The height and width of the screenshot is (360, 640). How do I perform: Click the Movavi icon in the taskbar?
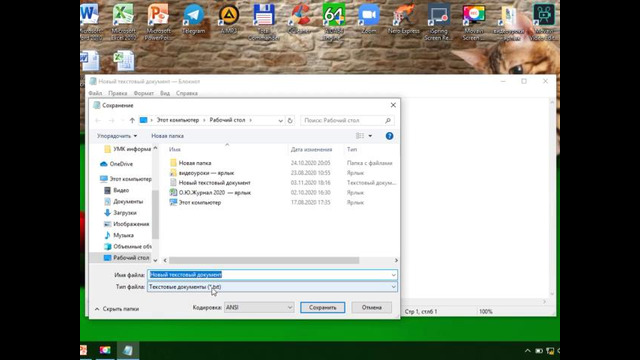[x=105, y=350]
